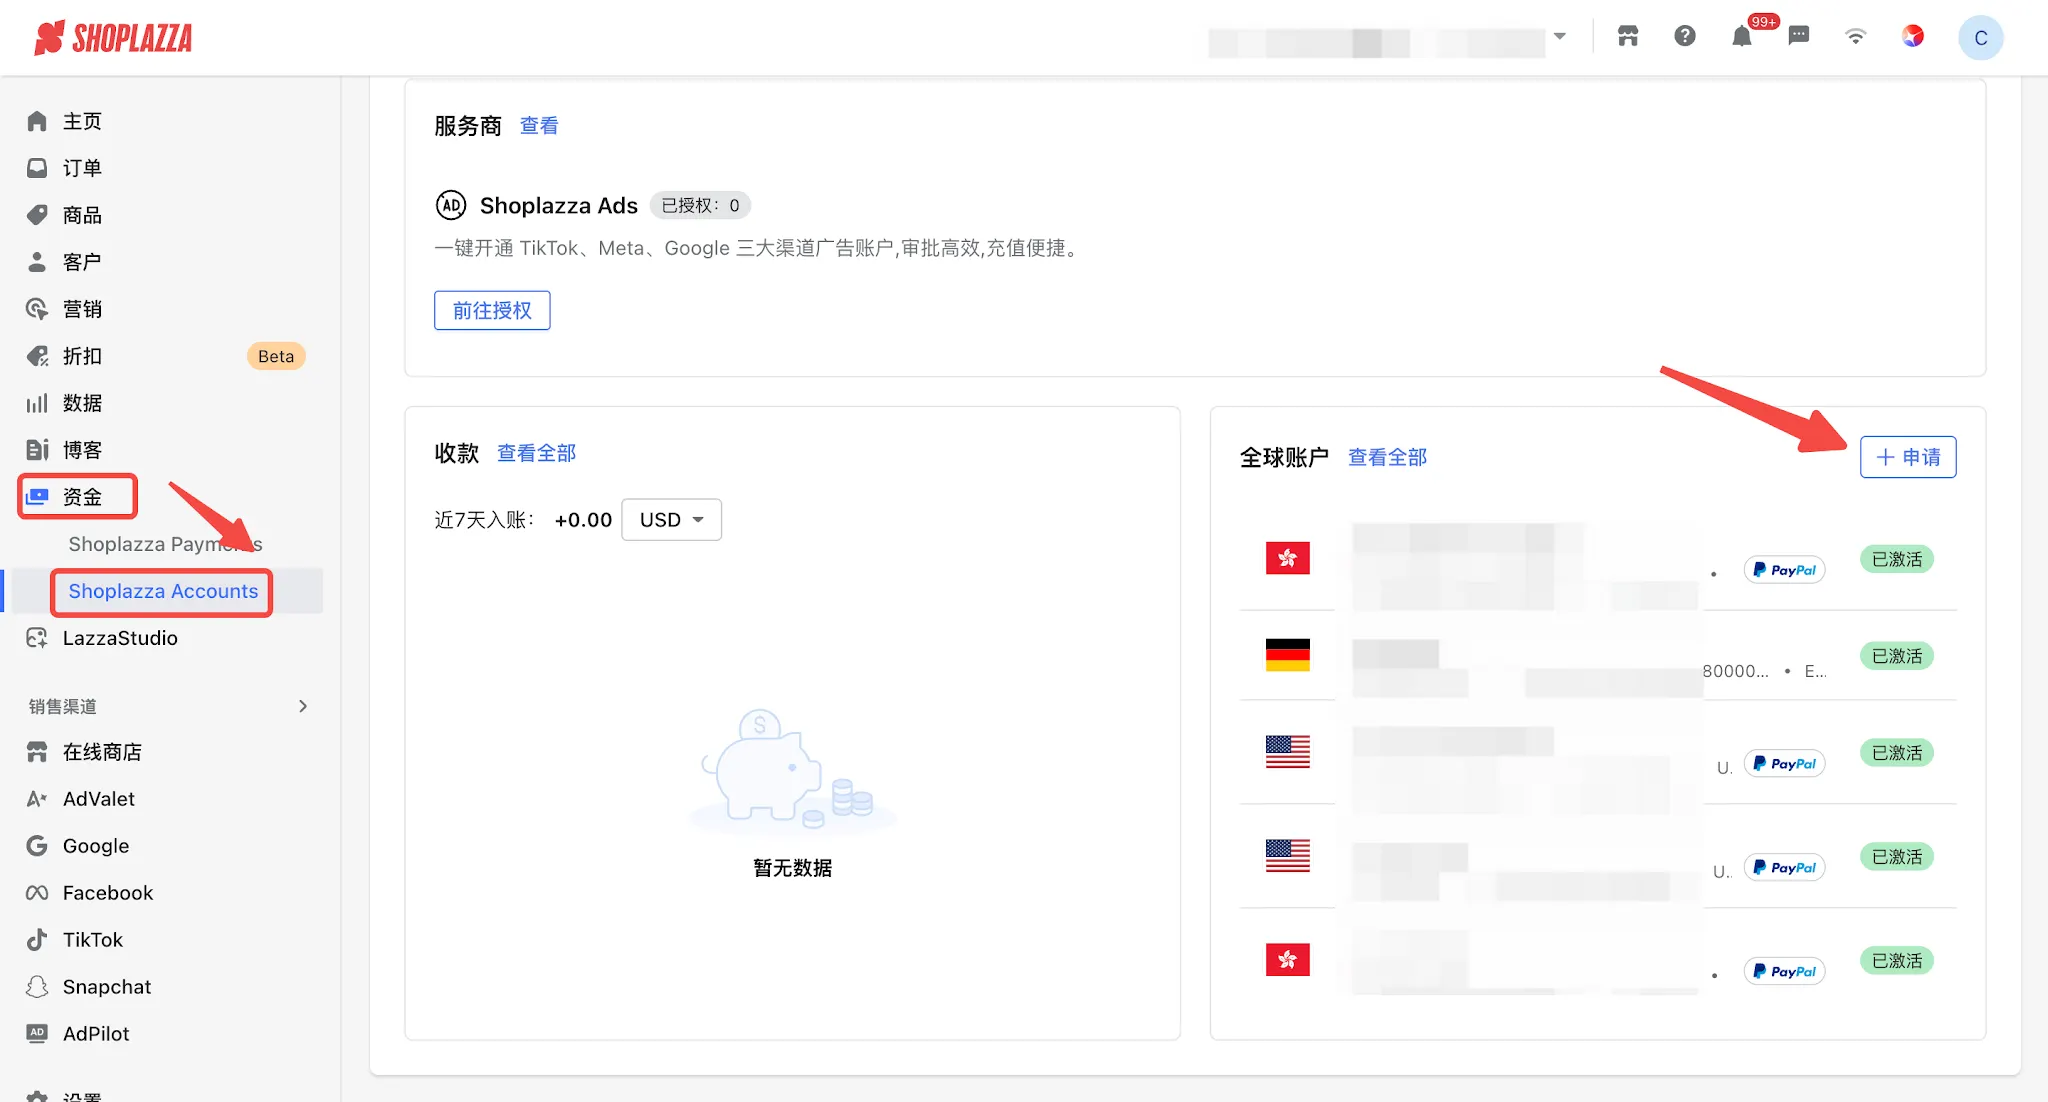Click the piggy bank empty-data illustration
2048x1102 pixels.
point(793,771)
